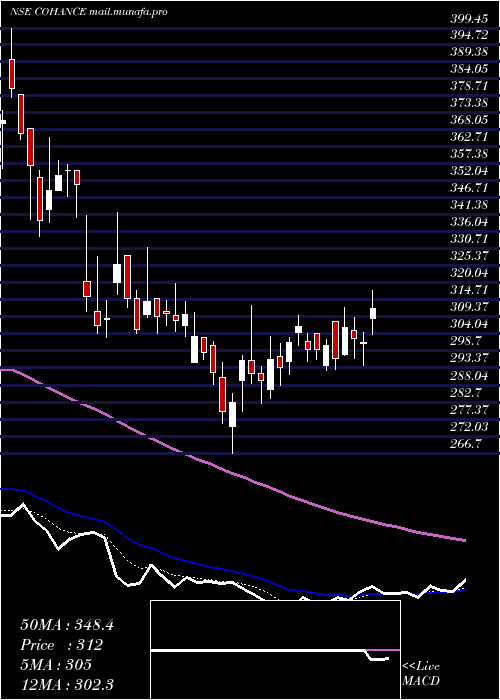The image size is (500, 700).
Task: Click the tall red candlestick near 389
Action: coord(12,74)
